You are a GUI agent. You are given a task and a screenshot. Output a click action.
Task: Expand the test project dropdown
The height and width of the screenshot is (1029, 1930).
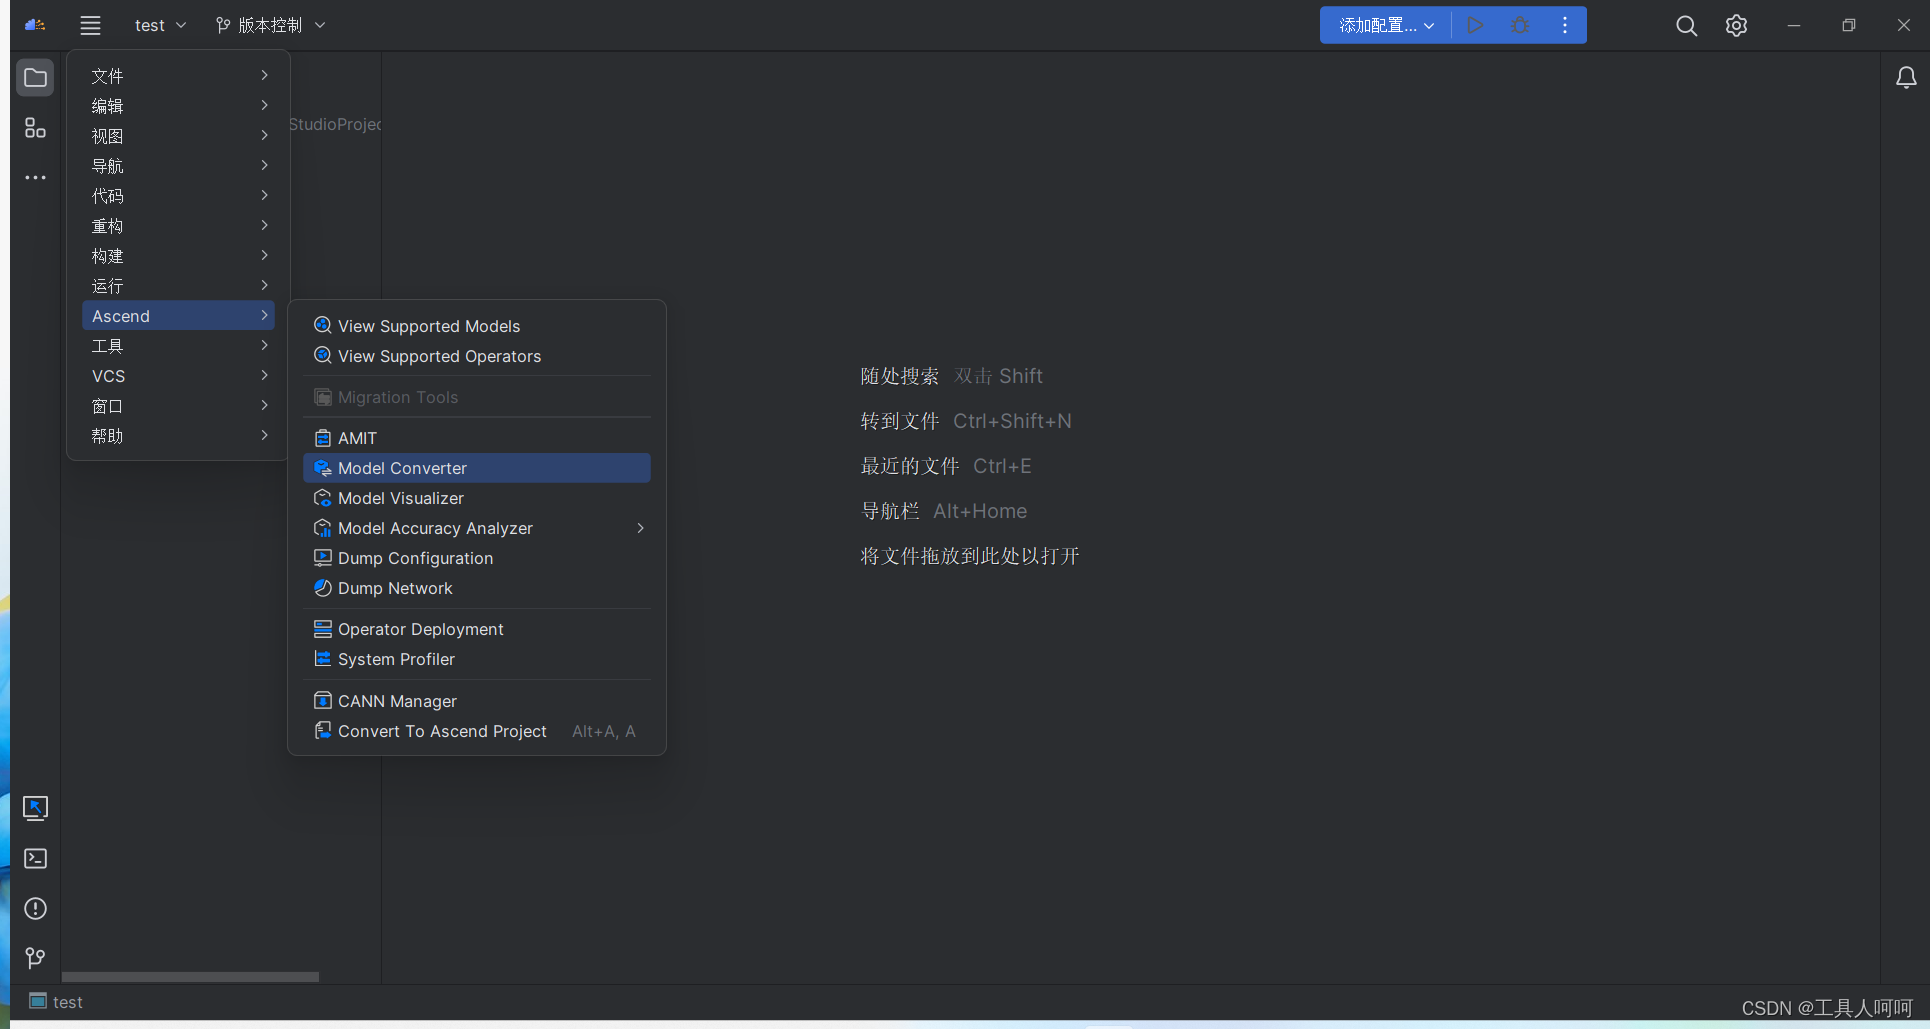(x=160, y=26)
